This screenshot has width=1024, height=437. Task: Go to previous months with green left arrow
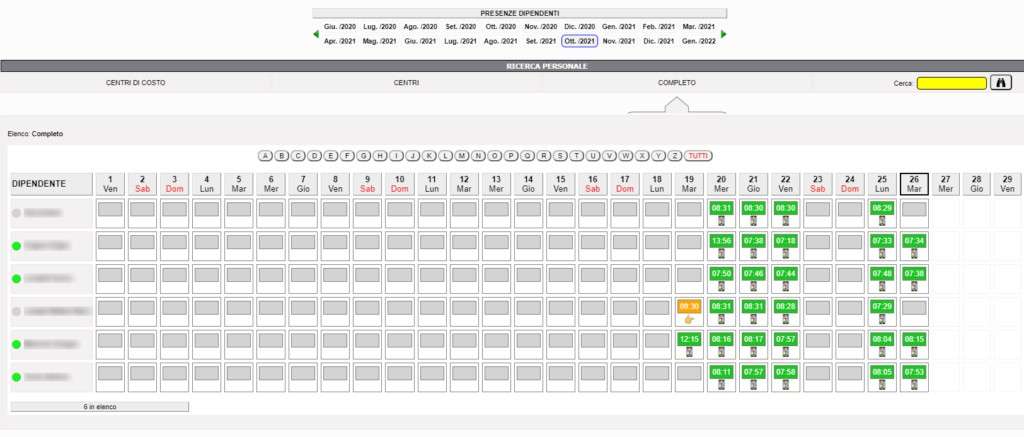tap(316, 34)
